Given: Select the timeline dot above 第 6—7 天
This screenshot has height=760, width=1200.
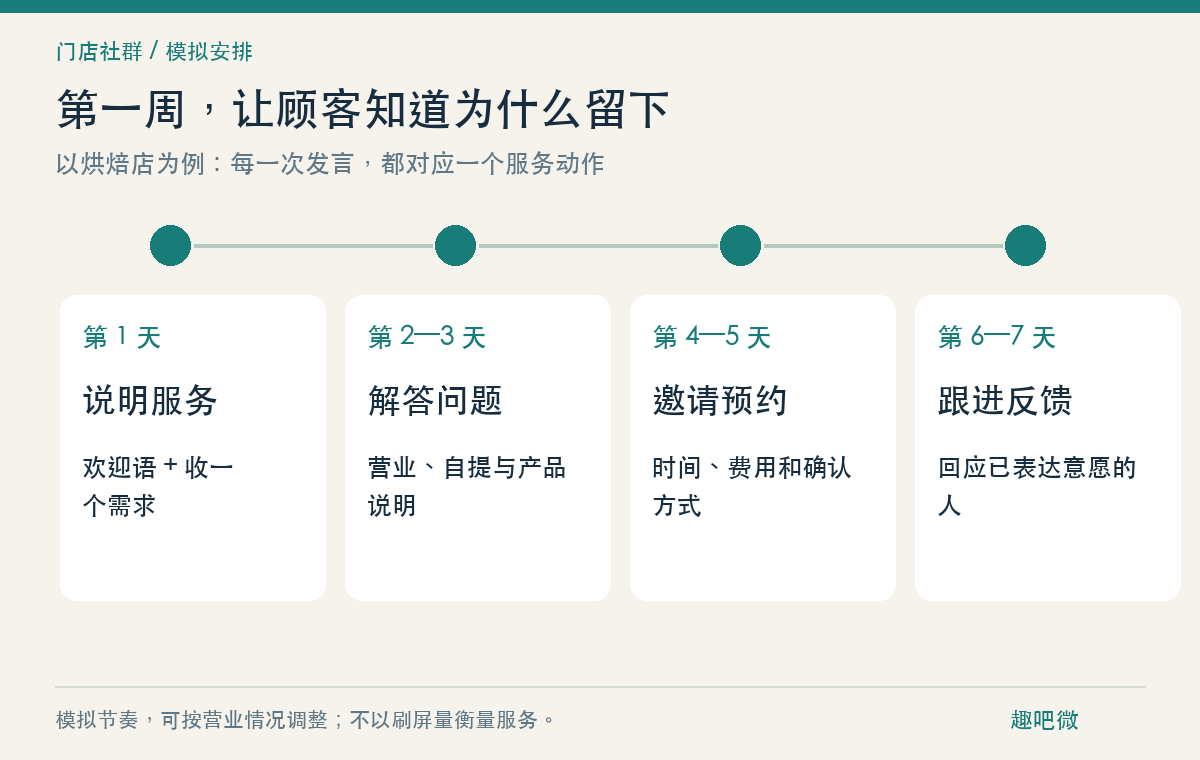Looking at the screenshot, I should click(1026, 246).
